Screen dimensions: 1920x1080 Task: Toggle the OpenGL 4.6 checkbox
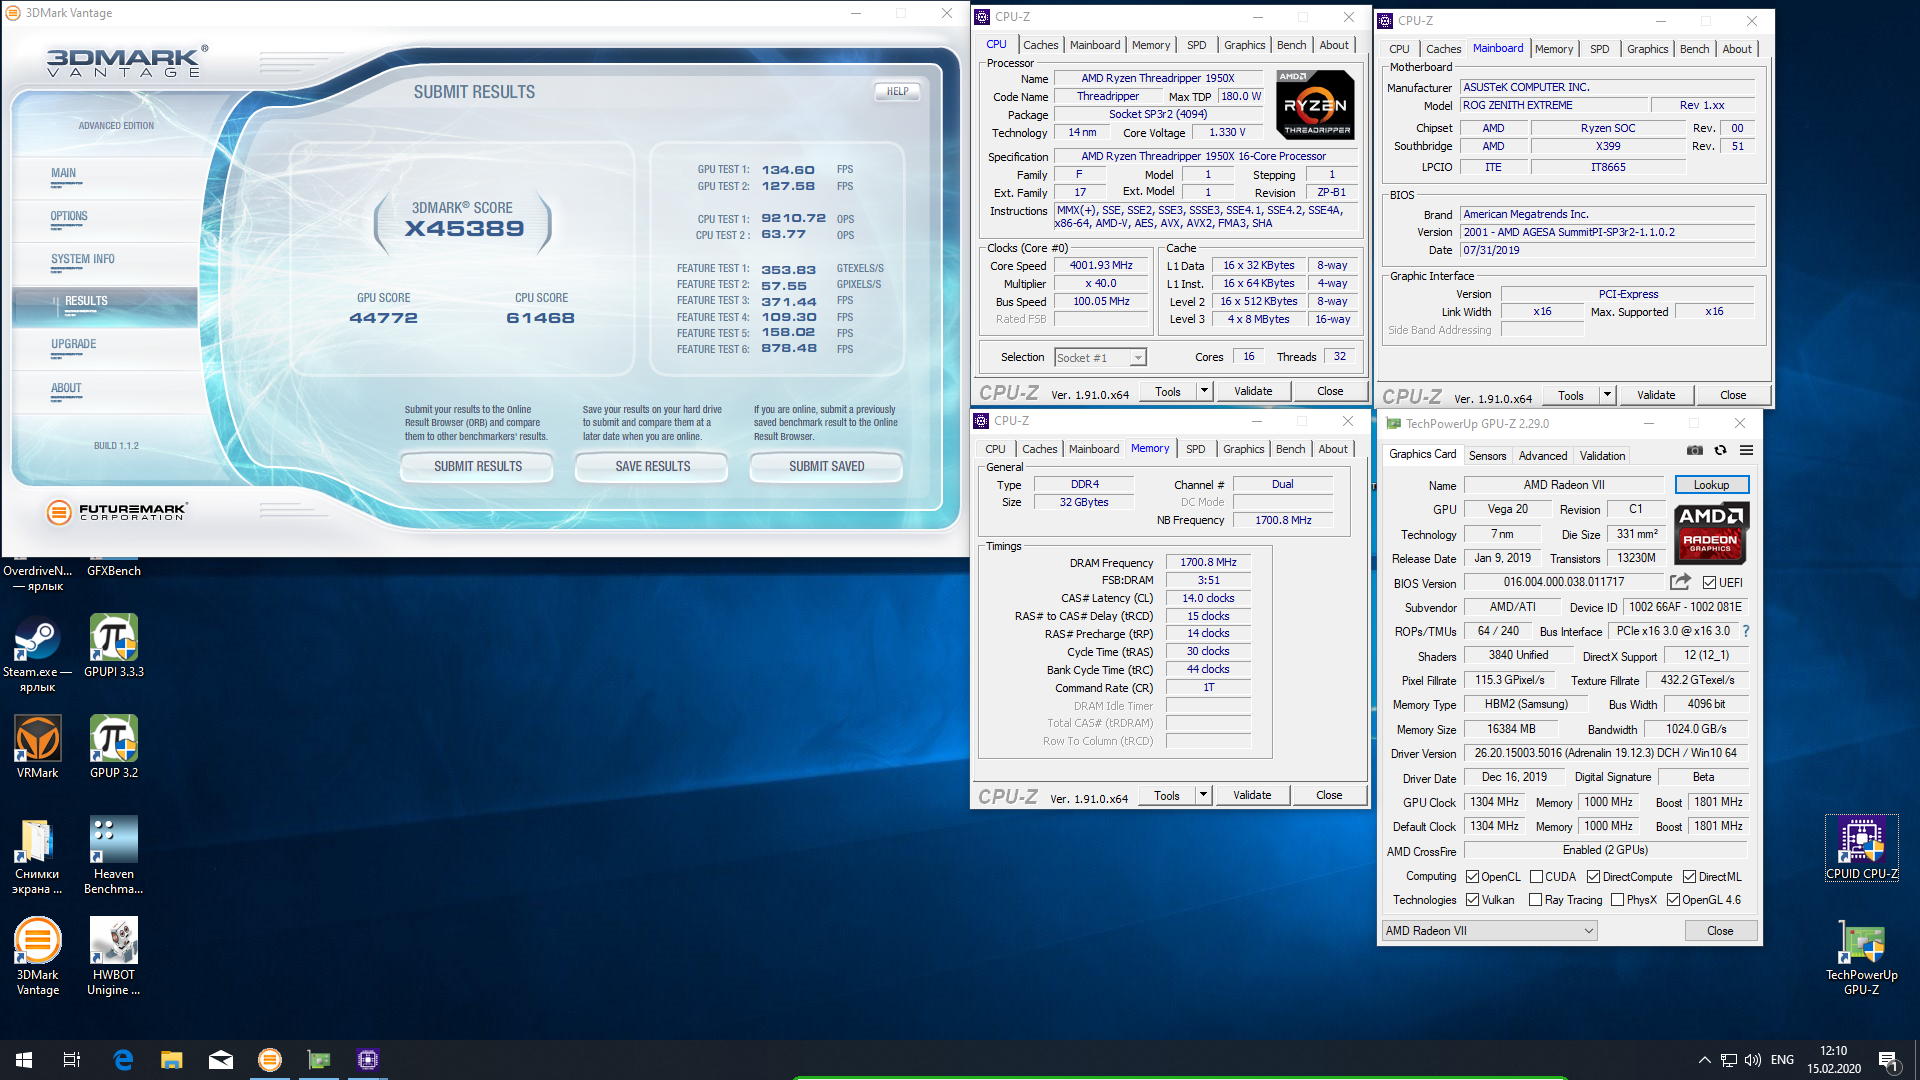pyautogui.click(x=1673, y=900)
